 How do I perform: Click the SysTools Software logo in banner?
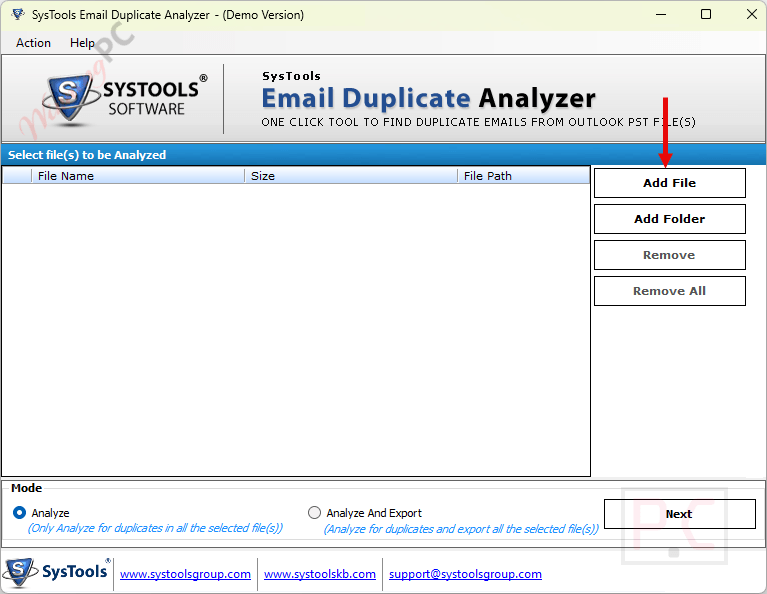(125, 99)
